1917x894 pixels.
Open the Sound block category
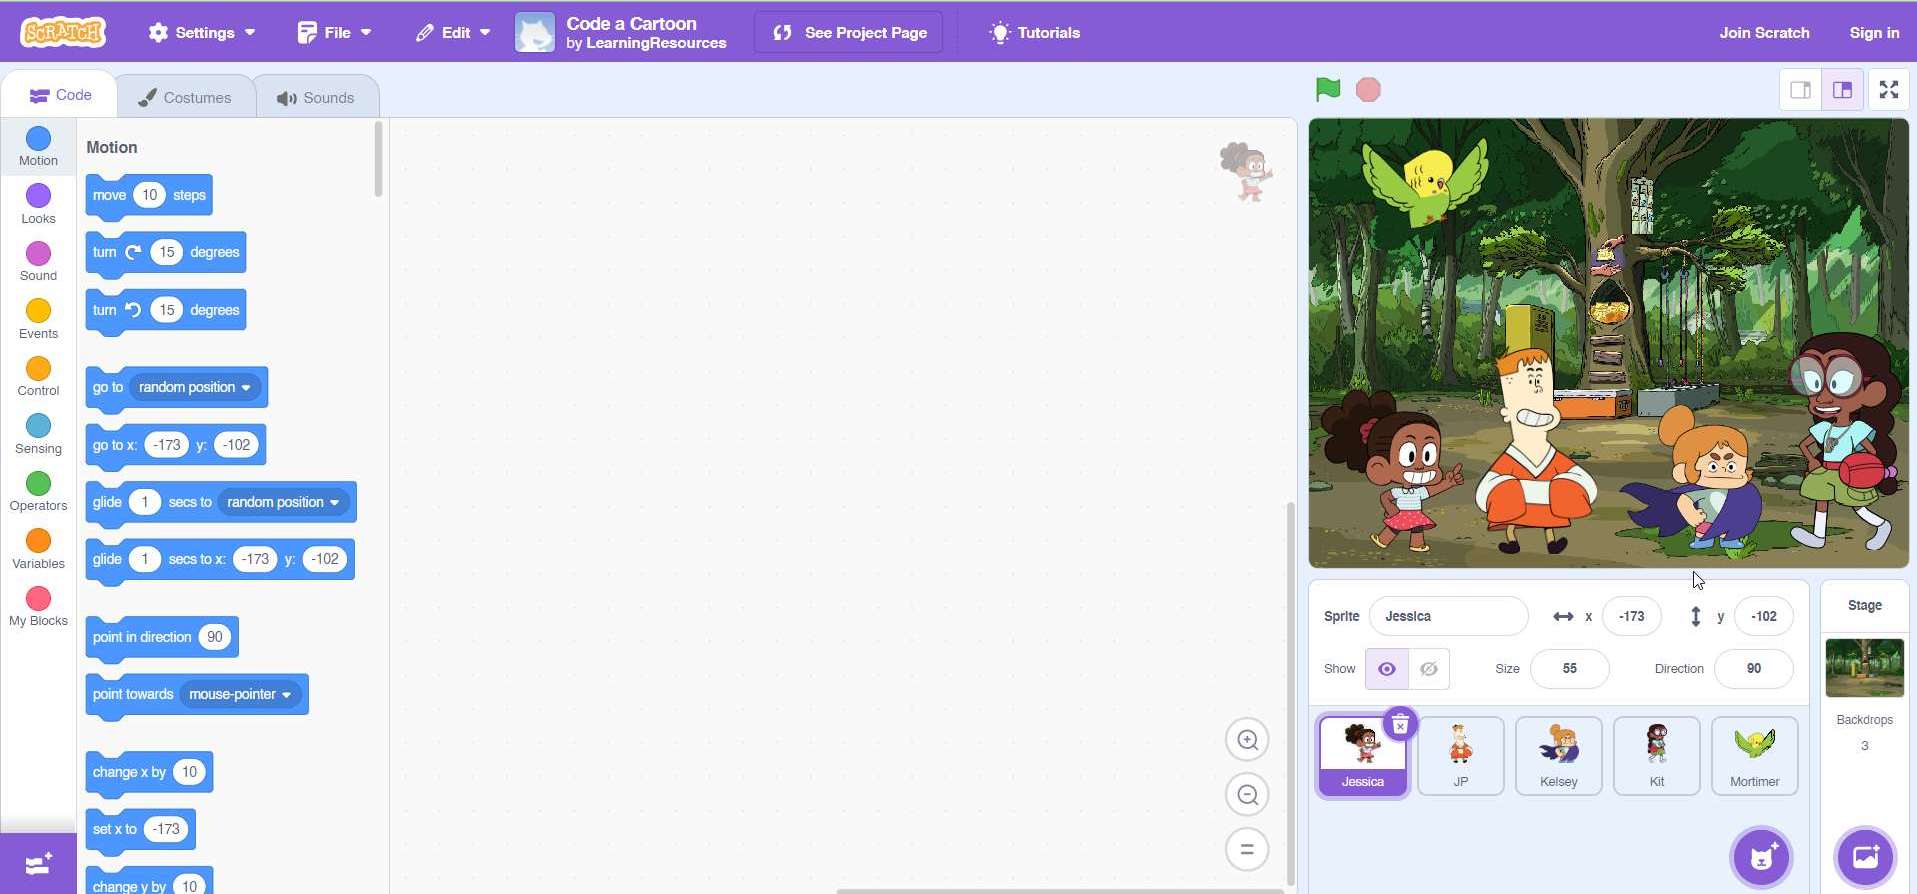[x=38, y=261]
